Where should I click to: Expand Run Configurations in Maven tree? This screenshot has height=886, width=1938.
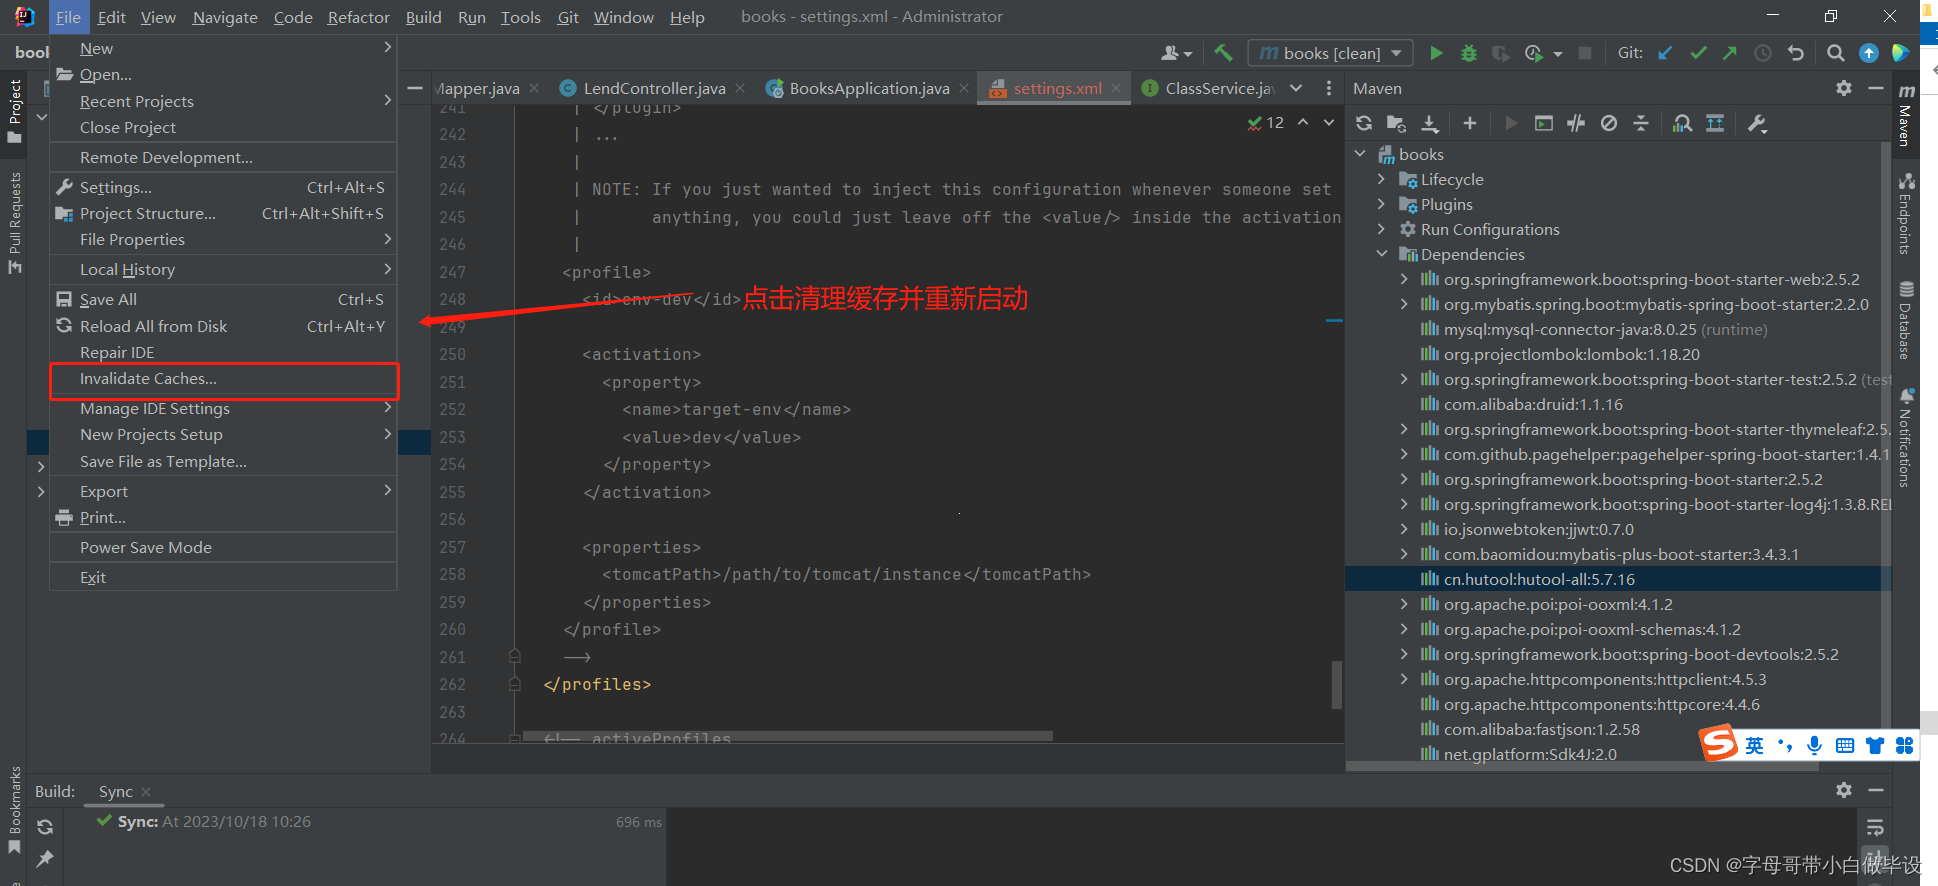[1381, 229]
